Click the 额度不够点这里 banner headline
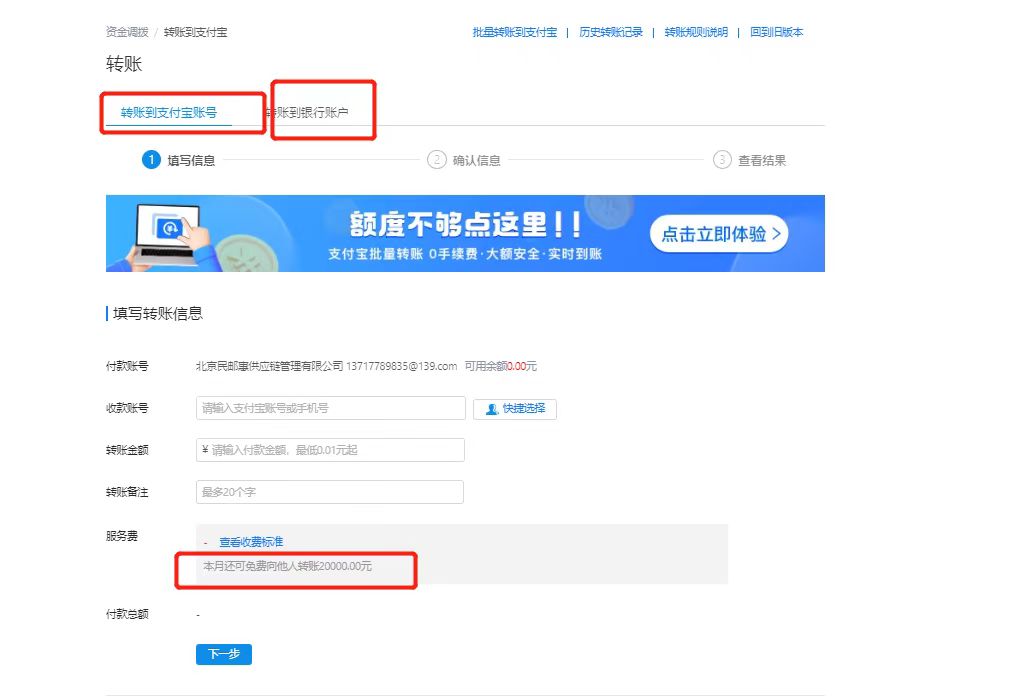 [x=465, y=224]
